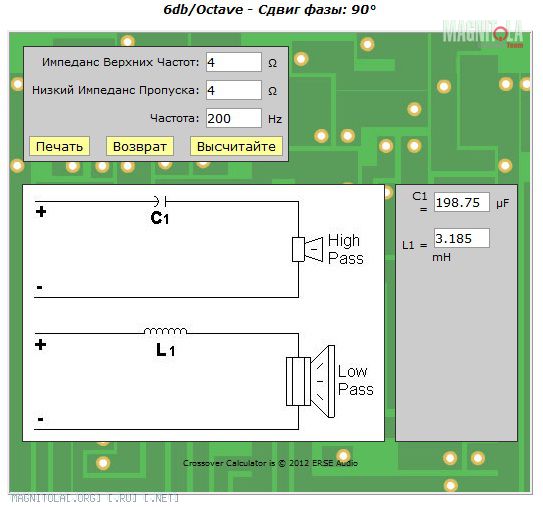Image resolution: width=543 pixels, height=507 pixels.
Task: Click the plus terminal of low-pass circuit
Action: (41, 345)
